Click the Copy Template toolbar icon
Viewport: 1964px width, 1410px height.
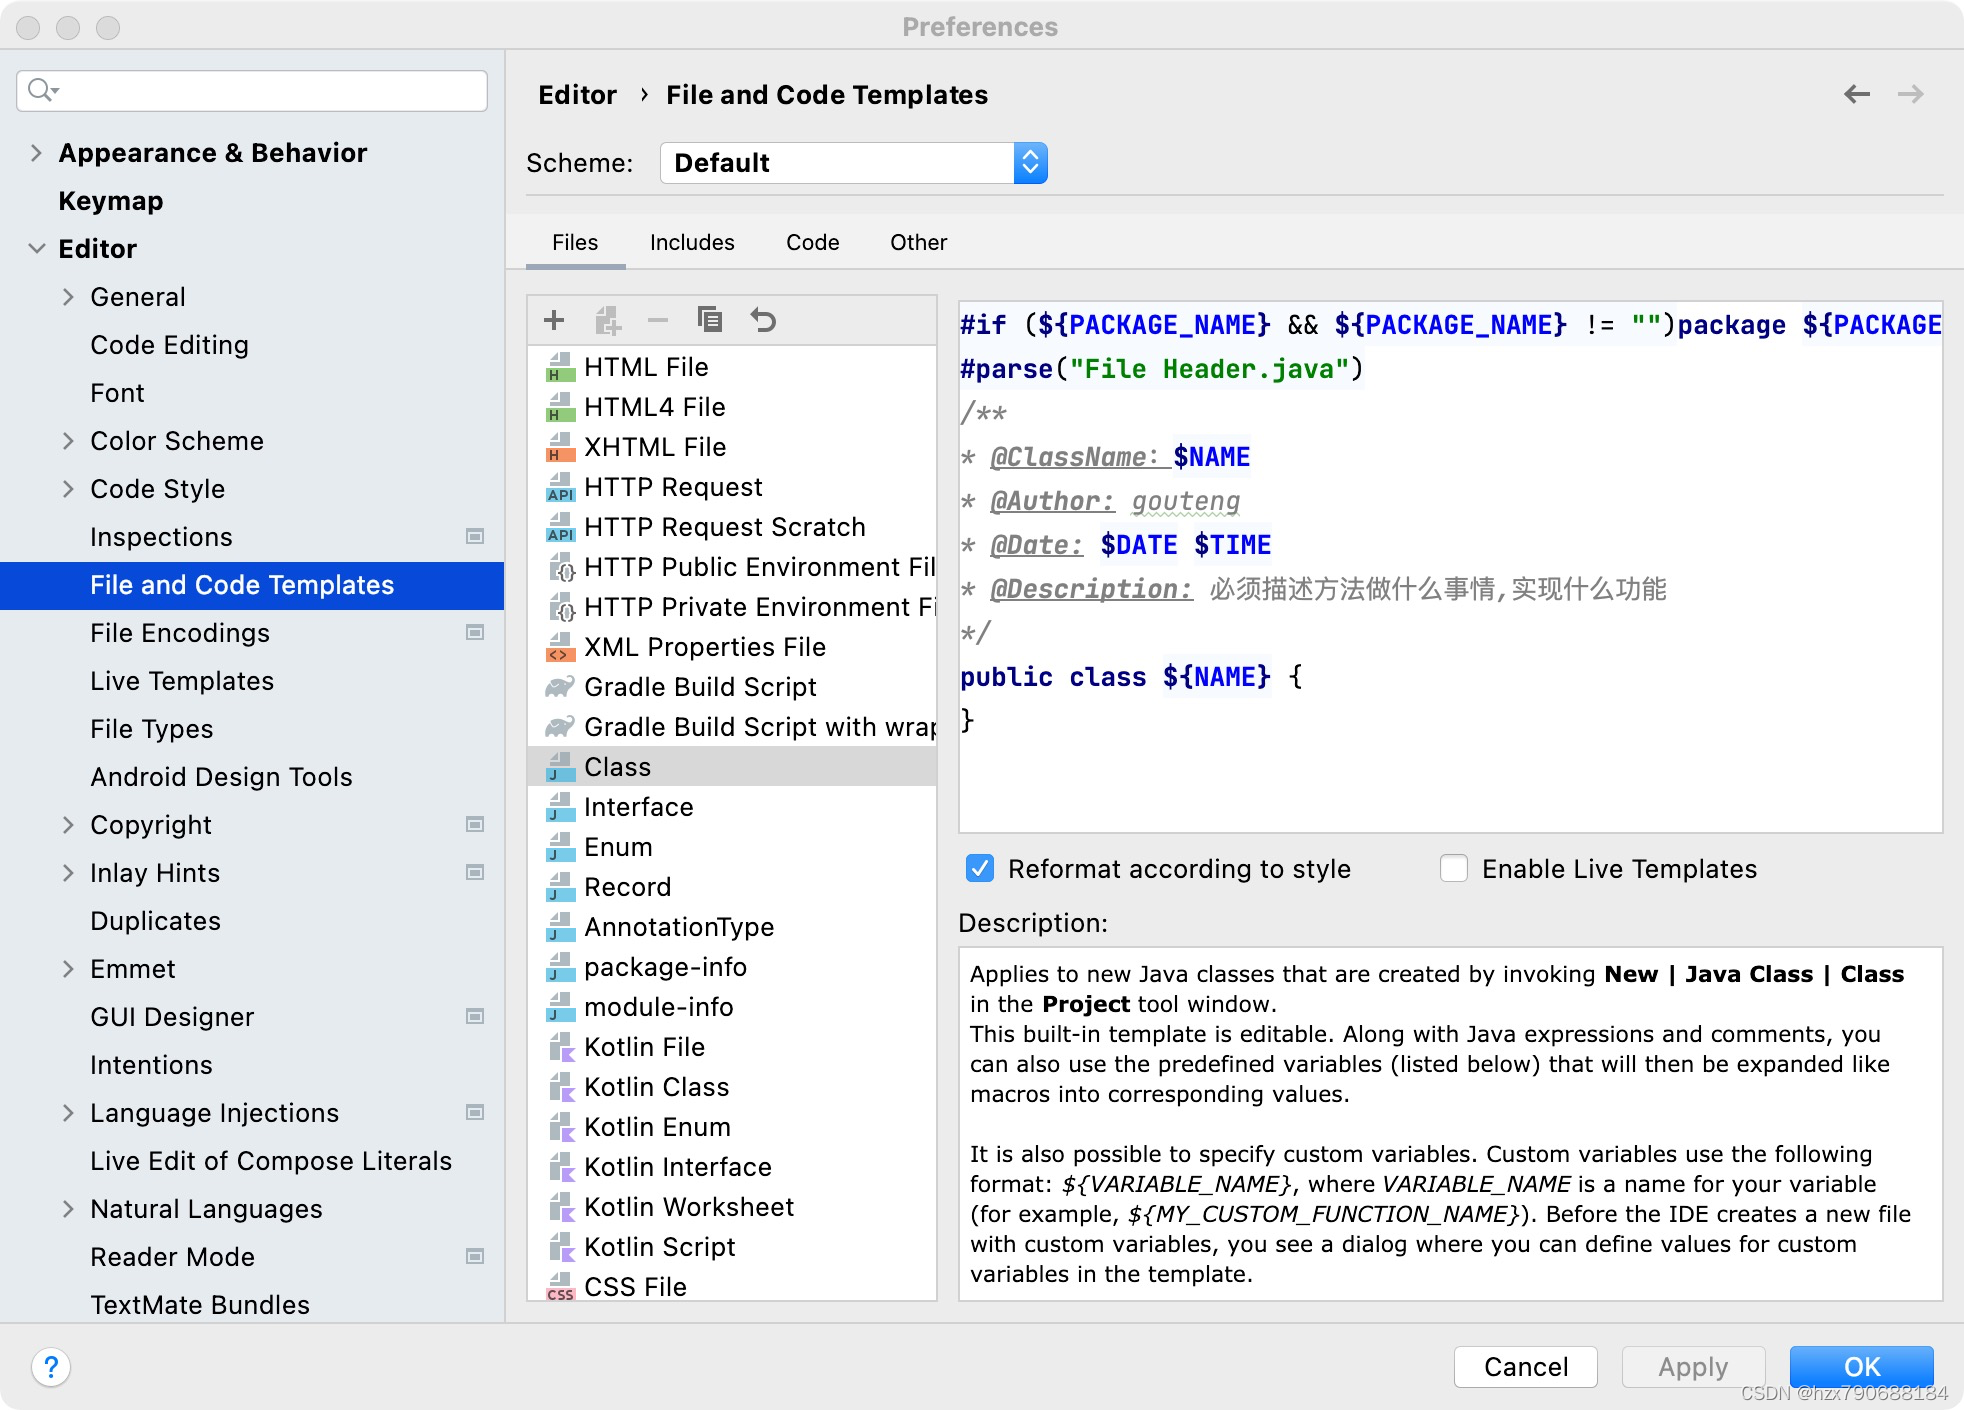pos(709,320)
